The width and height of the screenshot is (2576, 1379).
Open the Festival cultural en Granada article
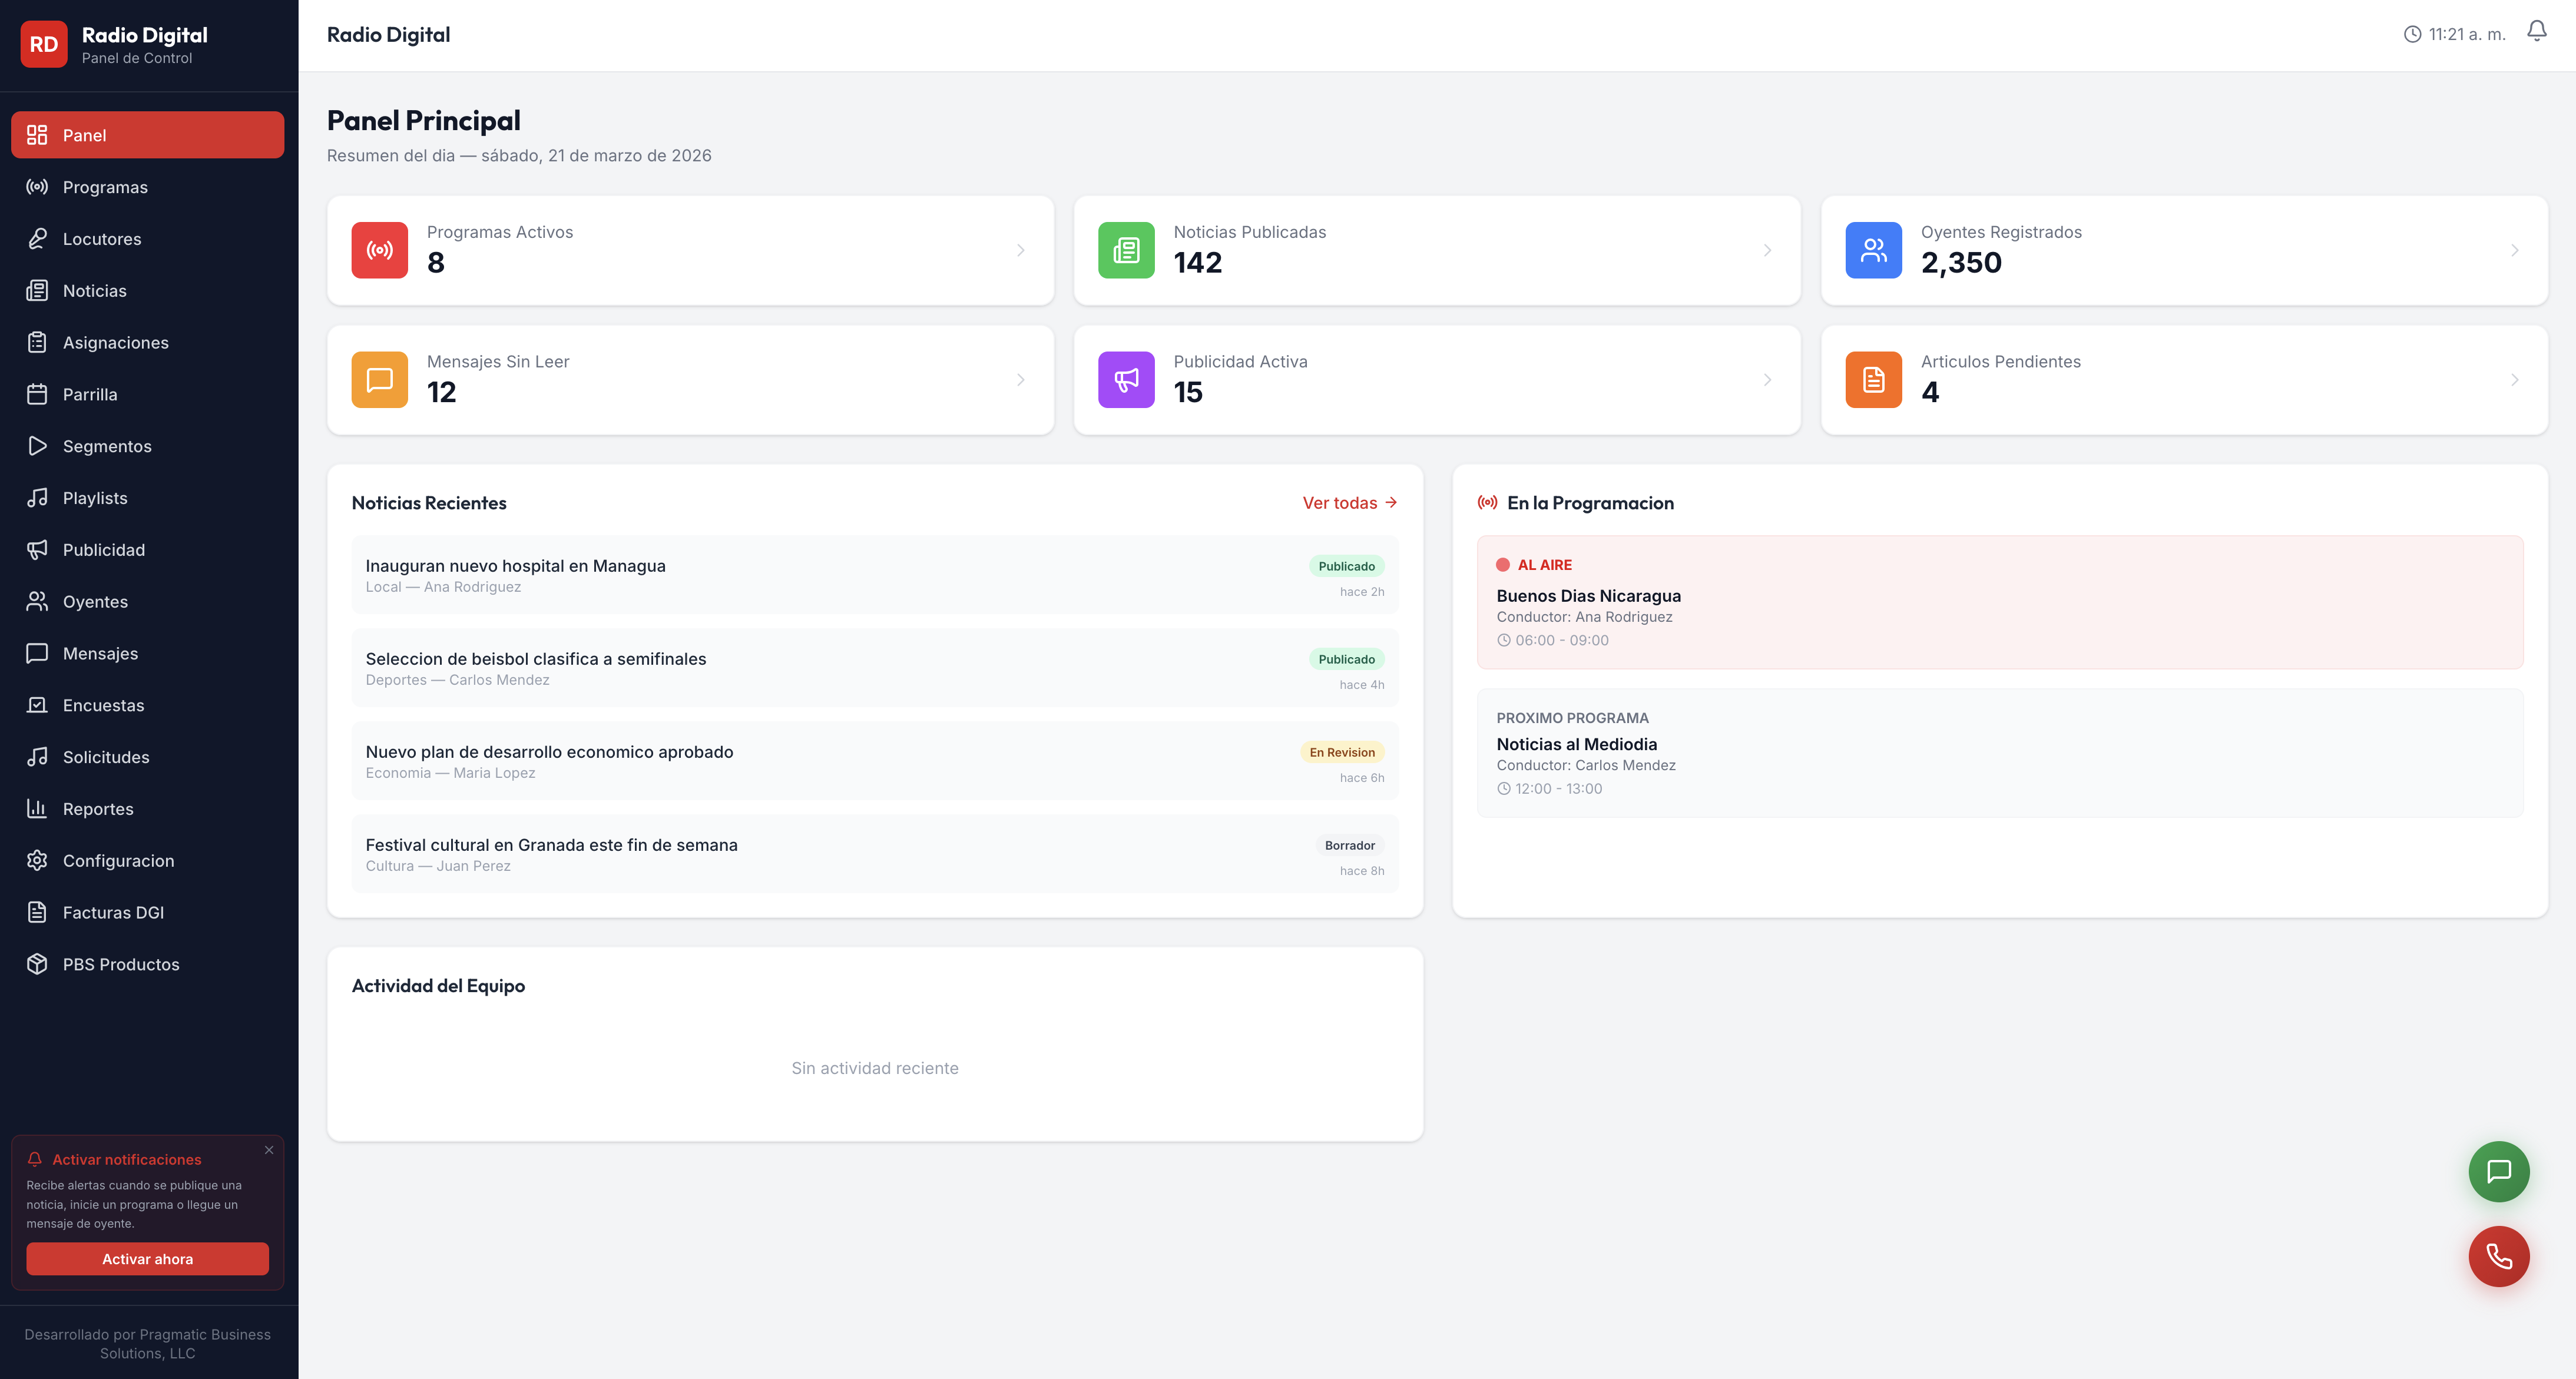551,845
